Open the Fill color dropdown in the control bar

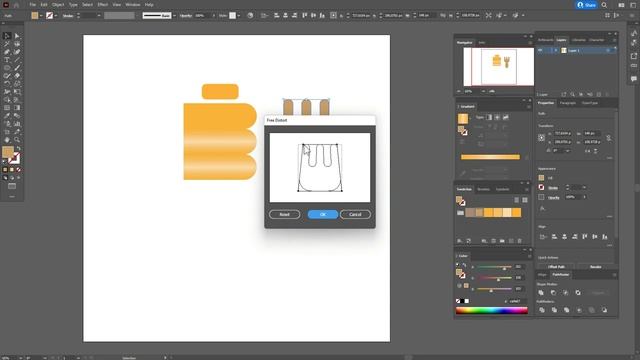(41, 16)
